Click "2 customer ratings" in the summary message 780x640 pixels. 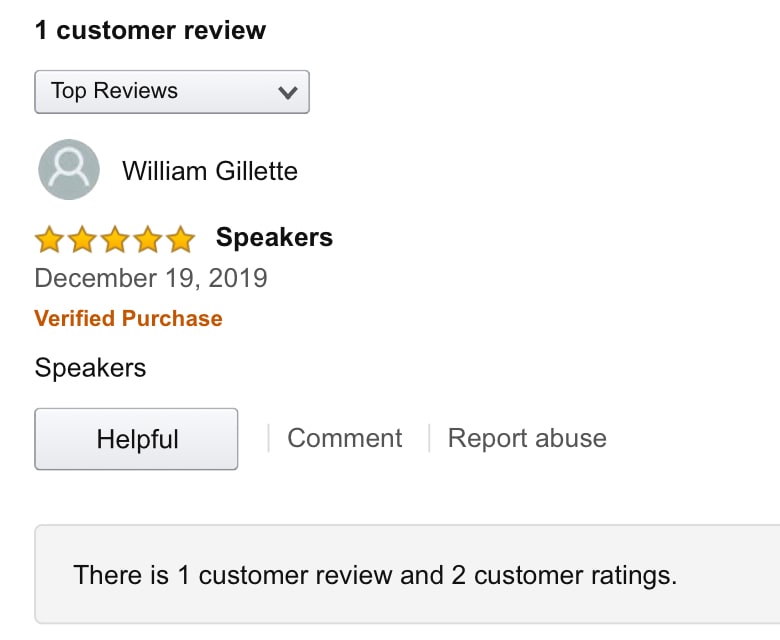[x=574, y=575]
